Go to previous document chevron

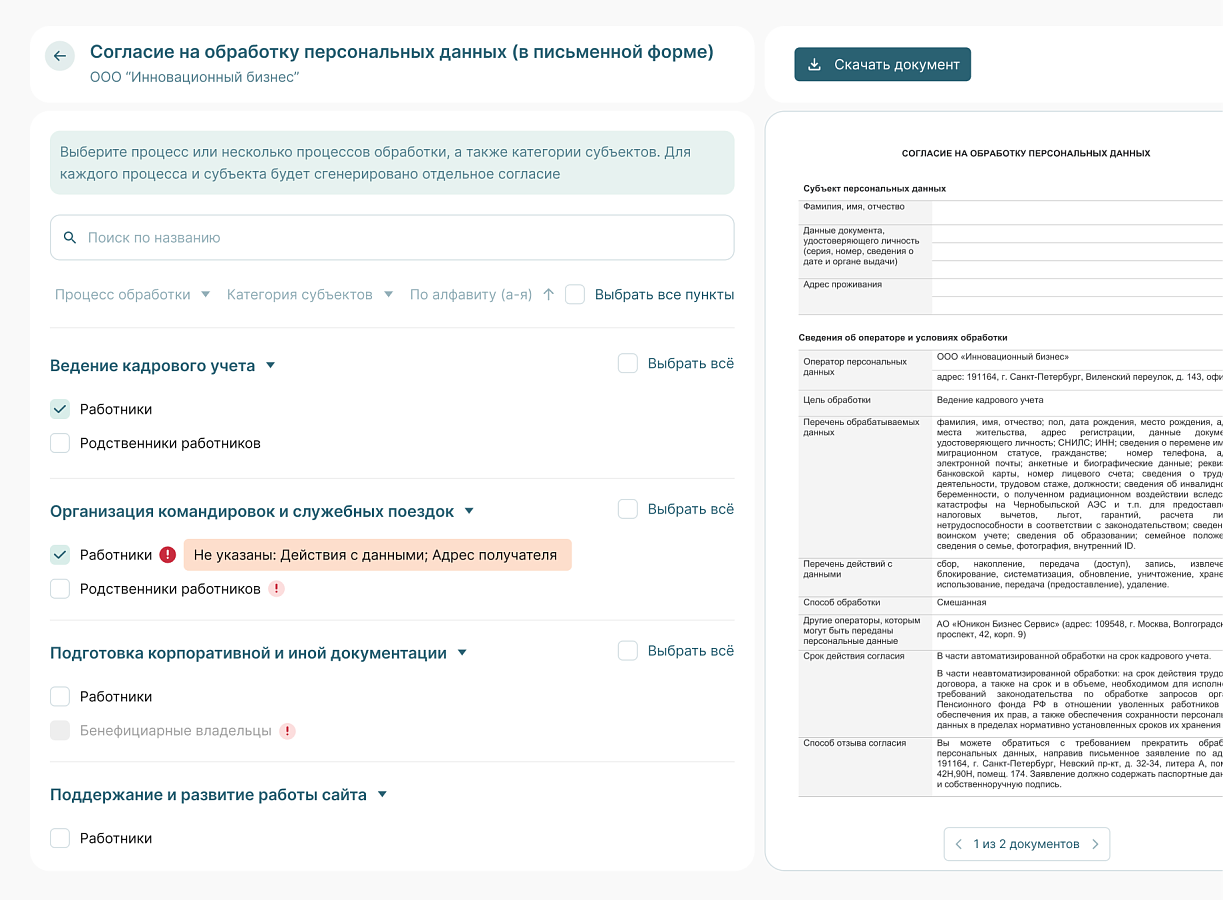(x=959, y=844)
